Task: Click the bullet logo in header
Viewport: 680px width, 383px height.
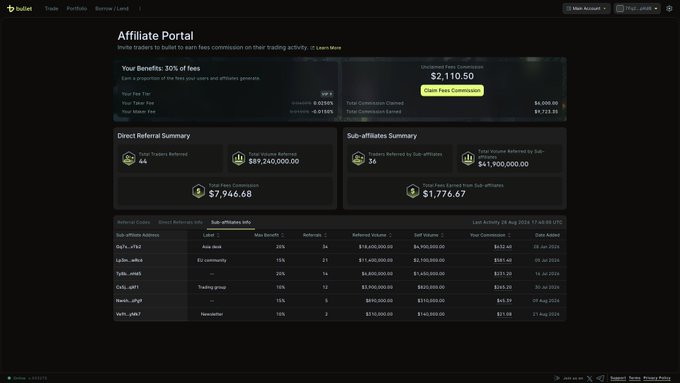Action: point(20,8)
